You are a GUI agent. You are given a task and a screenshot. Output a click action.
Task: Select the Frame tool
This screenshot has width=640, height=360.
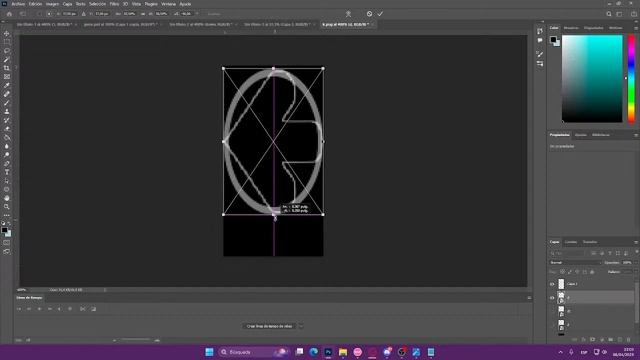tap(7, 77)
